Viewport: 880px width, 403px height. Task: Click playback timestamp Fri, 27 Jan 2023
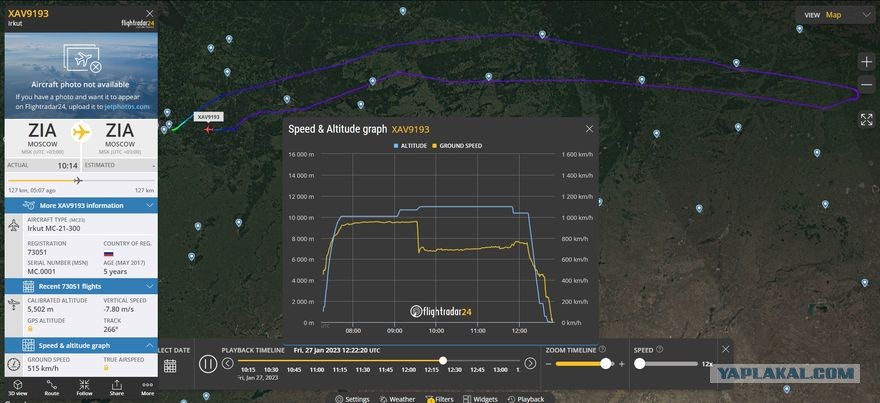tap(337, 350)
